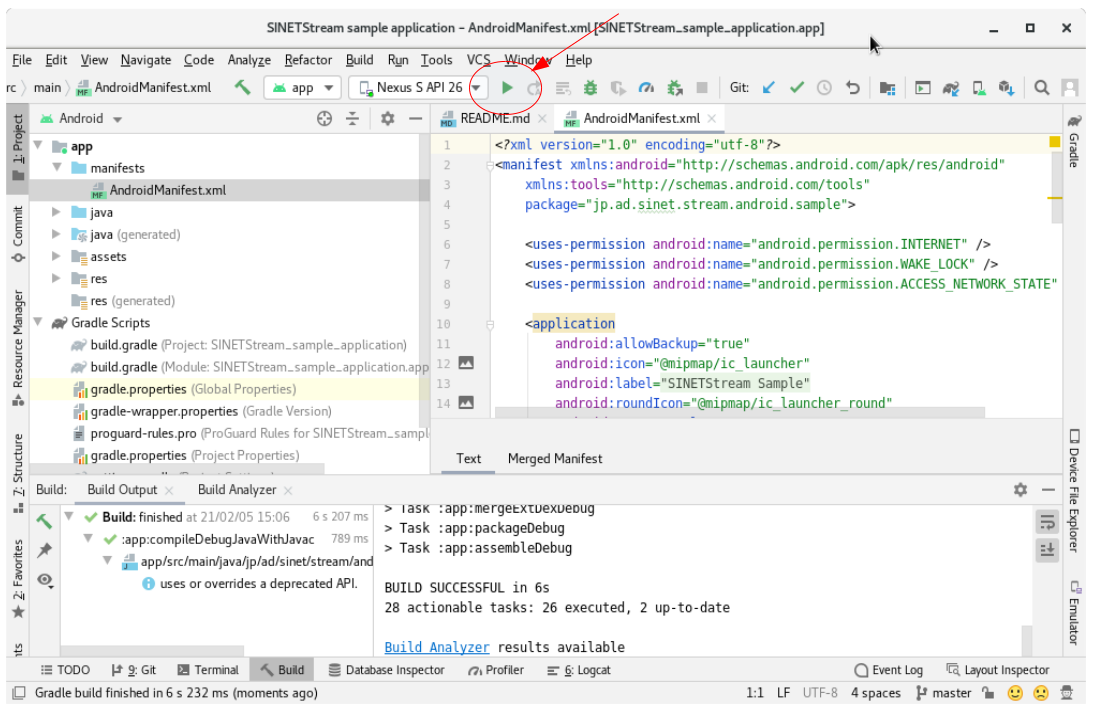Click Collapse All icon in Project panel
This screenshot has width=1095, height=714.
pyautogui.click(x=353, y=119)
